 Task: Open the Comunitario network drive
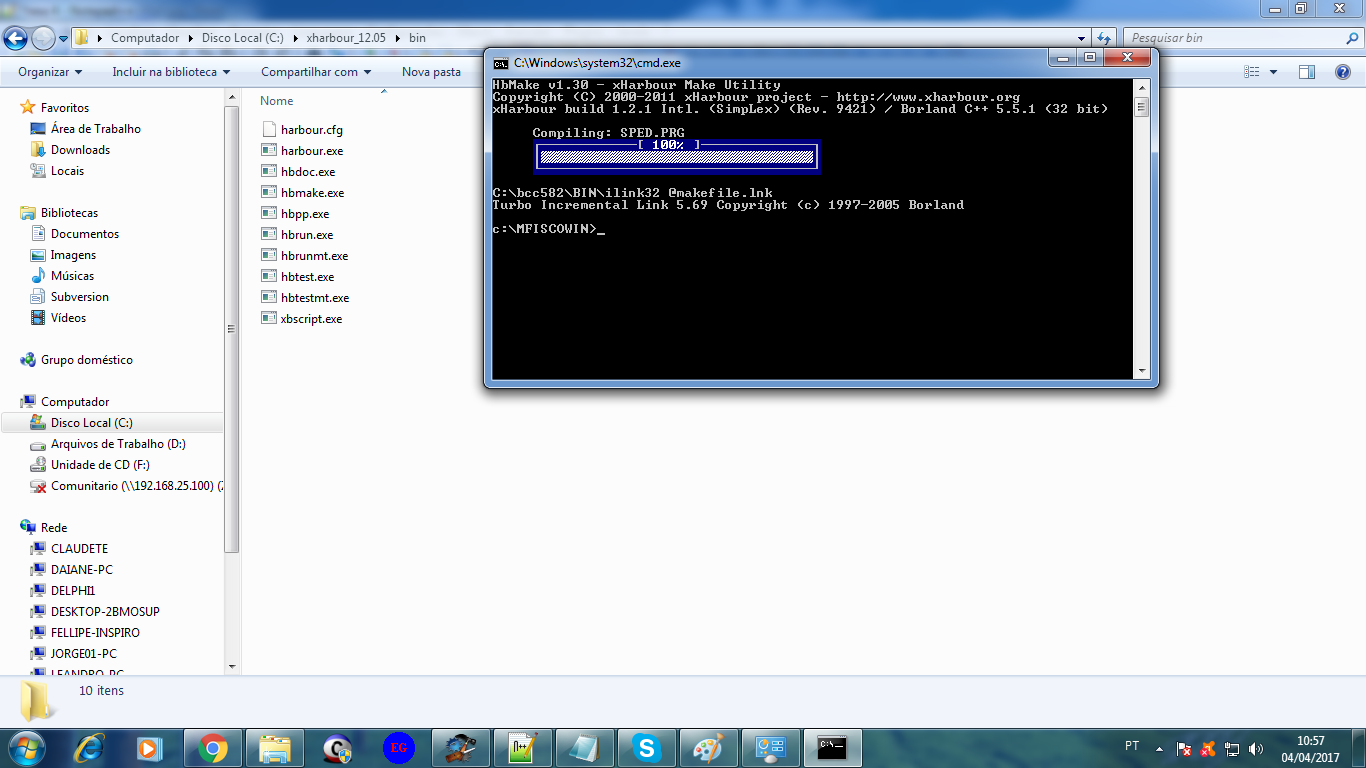pos(137,486)
